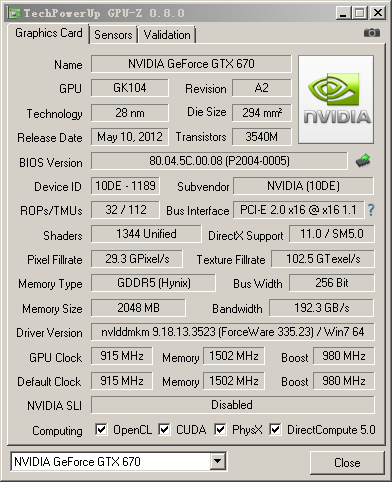Toggle the CUDA checkbox
Screen dimensions: 392x482
point(164,429)
